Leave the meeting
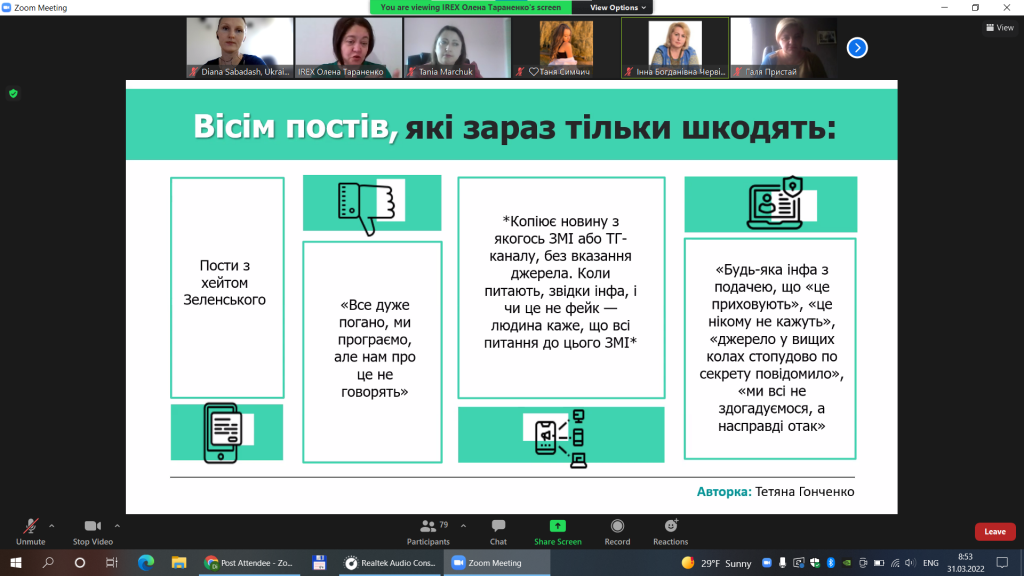1024x576 pixels. 995,532
